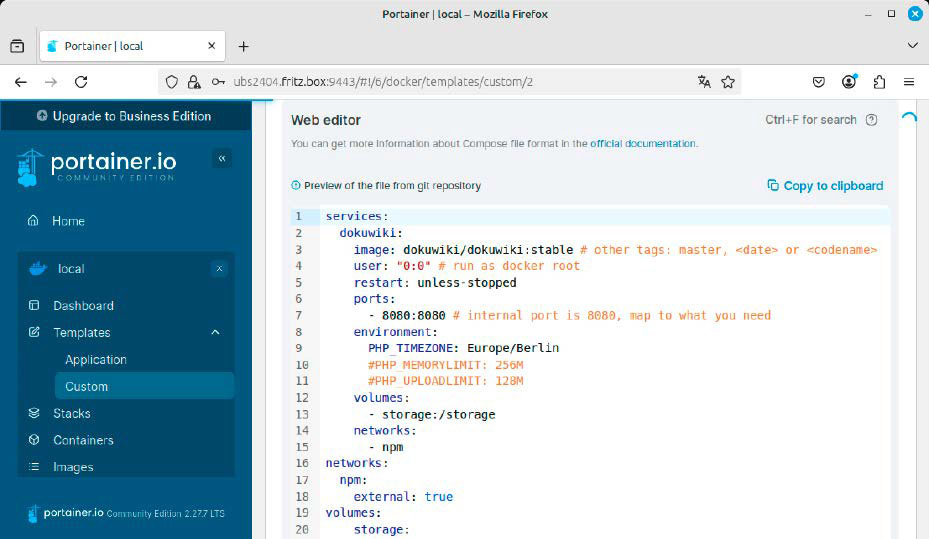Screen dimensions: 929x539
Task: Close the local environment with X
Action: (x=219, y=269)
